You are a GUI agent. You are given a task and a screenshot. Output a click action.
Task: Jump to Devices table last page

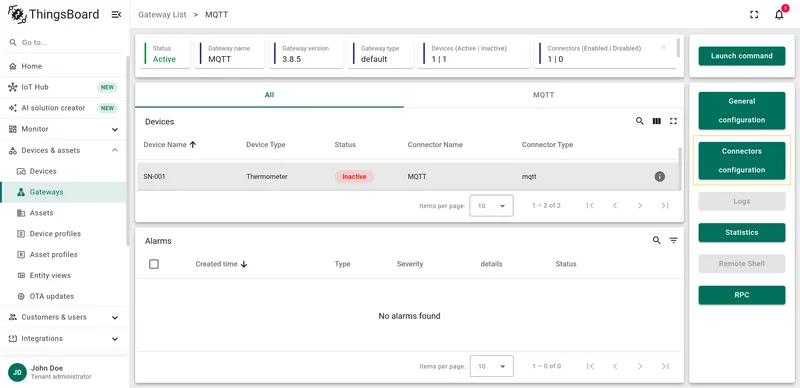[665, 205]
